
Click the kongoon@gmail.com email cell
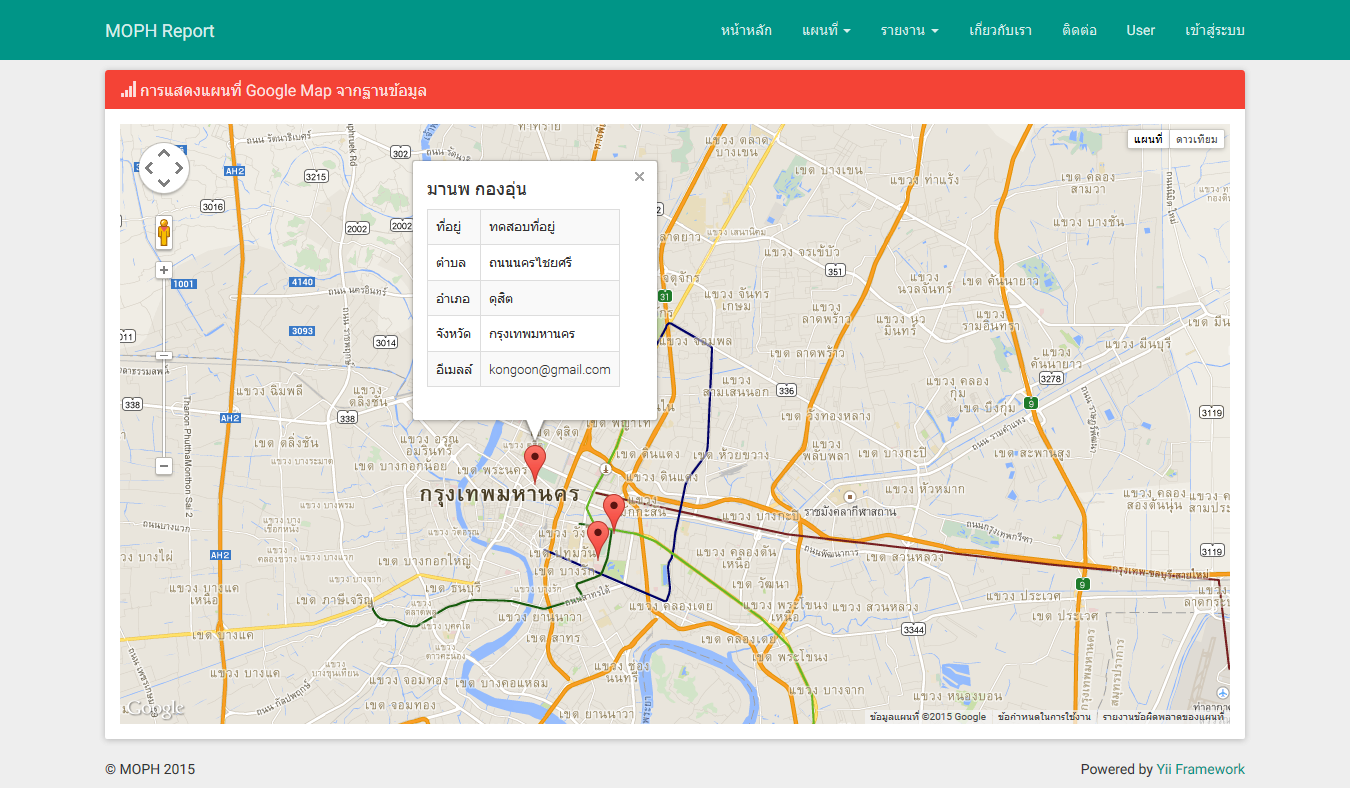[x=550, y=369]
